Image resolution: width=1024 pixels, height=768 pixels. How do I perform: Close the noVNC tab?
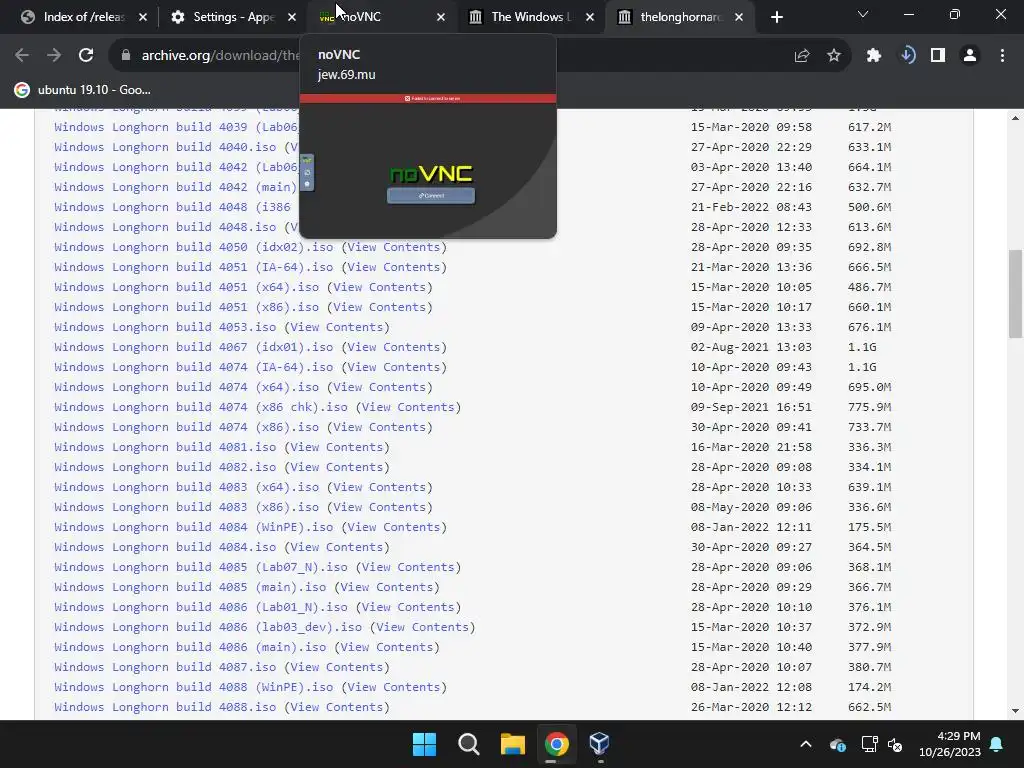441,17
